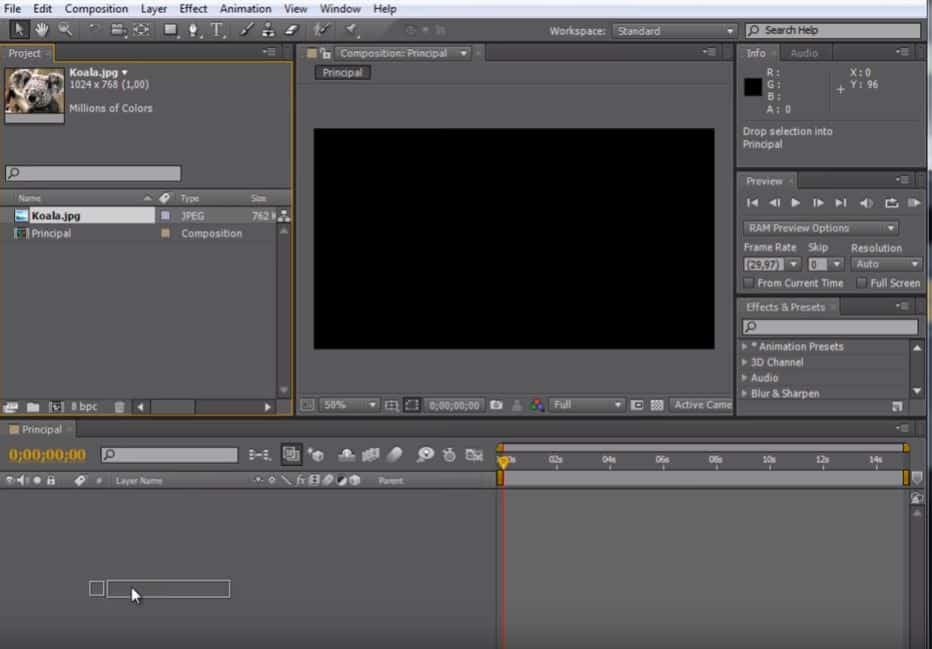Toggle Live Update in the timeline
Screen dimensions: 932x649
click(x=291, y=455)
